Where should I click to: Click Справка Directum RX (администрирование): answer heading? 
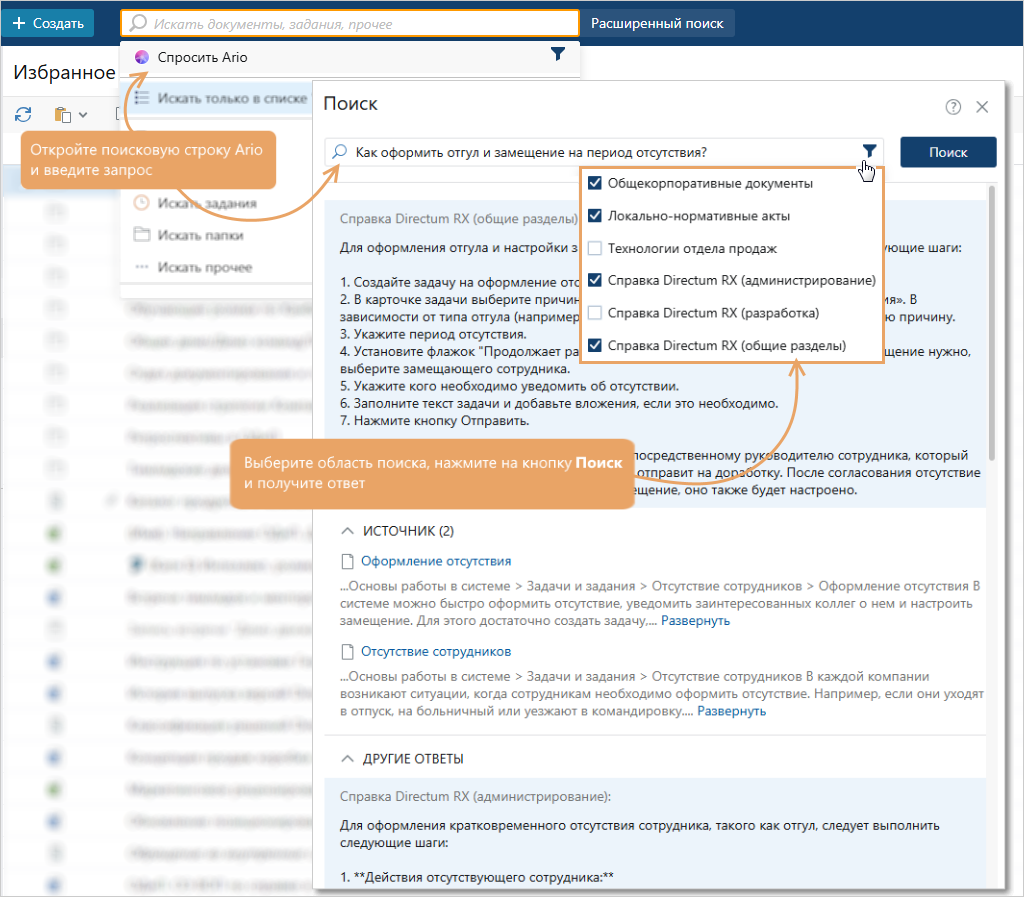475,796
